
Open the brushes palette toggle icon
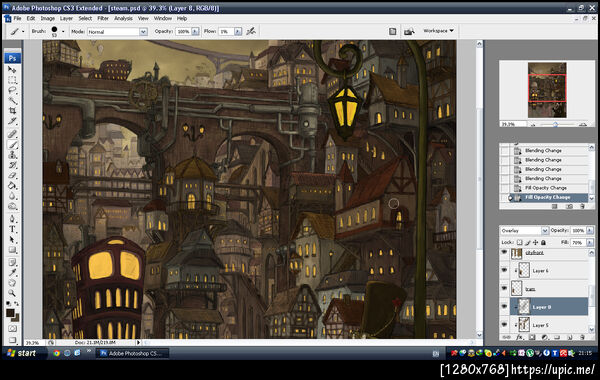(x=392, y=31)
